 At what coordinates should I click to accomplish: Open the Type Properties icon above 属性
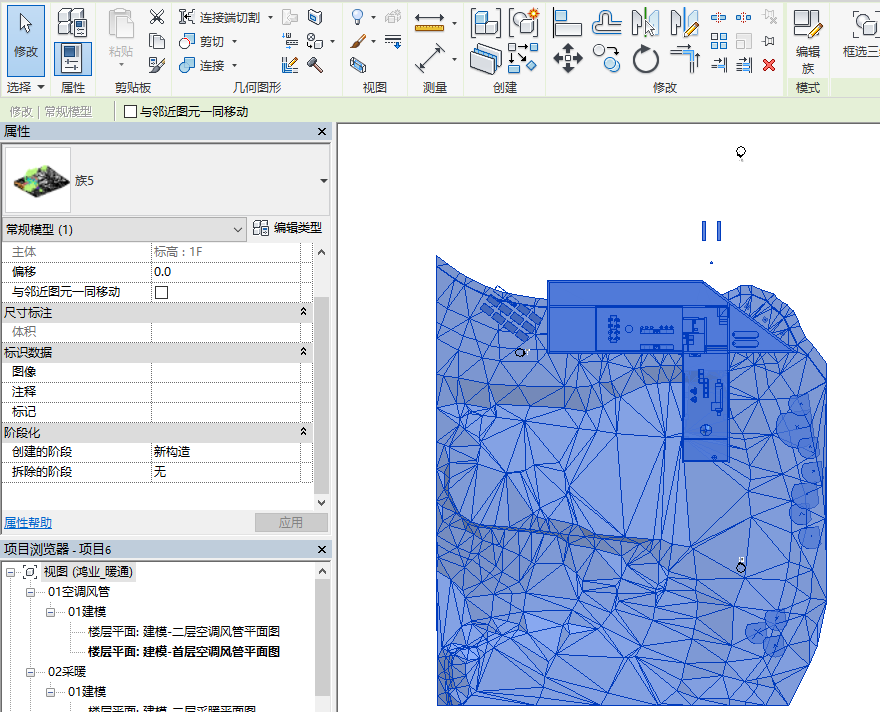72,23
